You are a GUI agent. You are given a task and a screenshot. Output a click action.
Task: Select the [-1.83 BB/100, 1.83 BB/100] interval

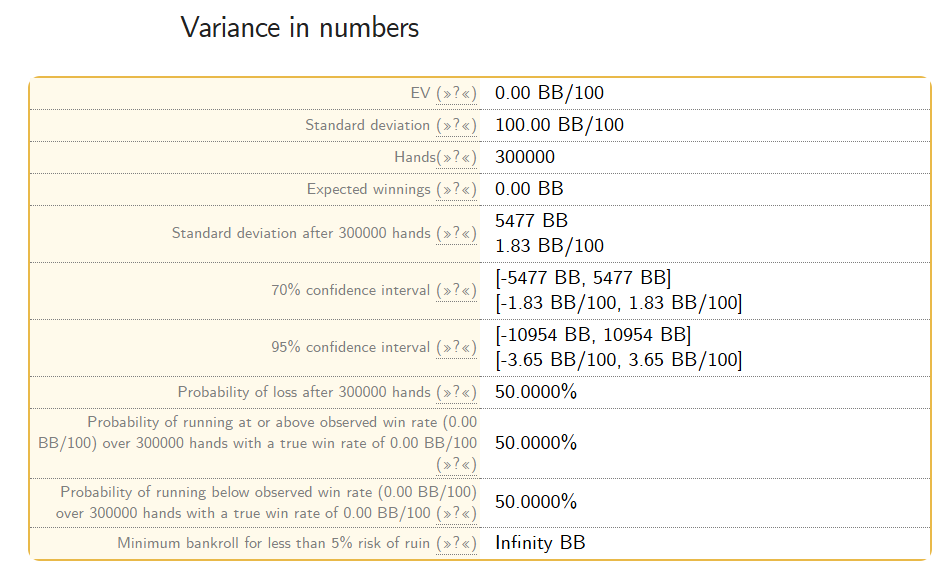619,303
